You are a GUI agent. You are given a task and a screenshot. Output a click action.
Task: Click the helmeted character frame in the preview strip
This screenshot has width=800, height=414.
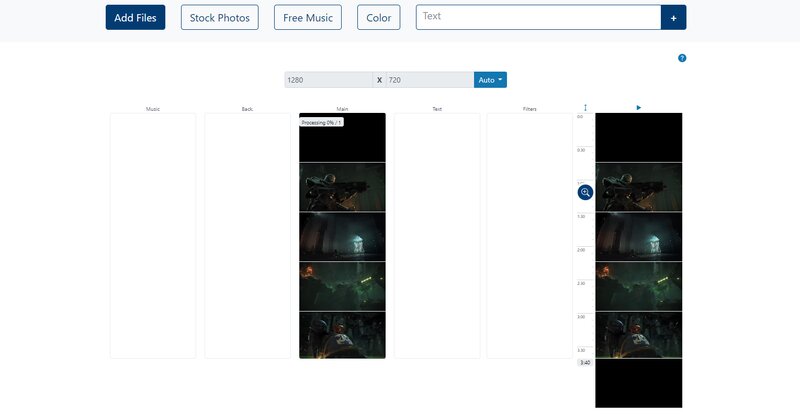click(639, 335)
